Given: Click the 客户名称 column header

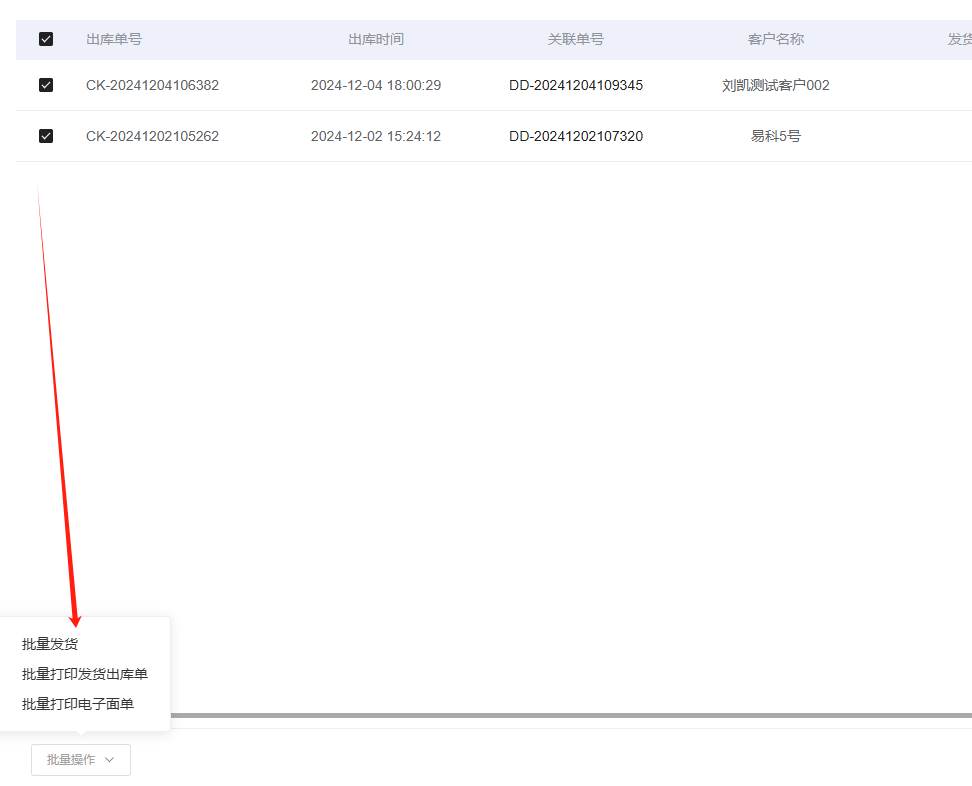Looking at the screenshot, I should click(x=776, y=39).
